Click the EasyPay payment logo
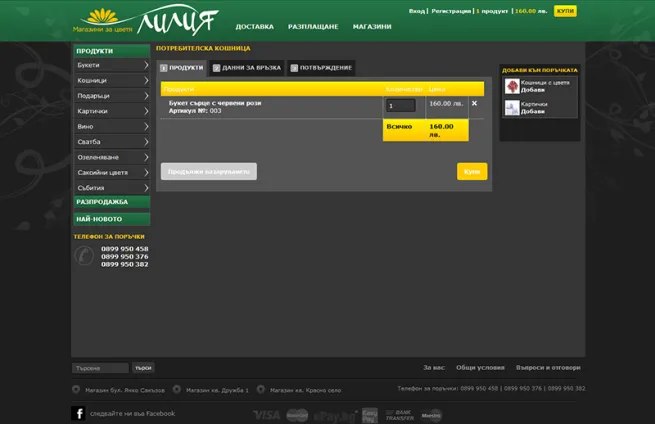Image resolution: width=655 pixels, height=424 pixels. (x=370, y=415)
